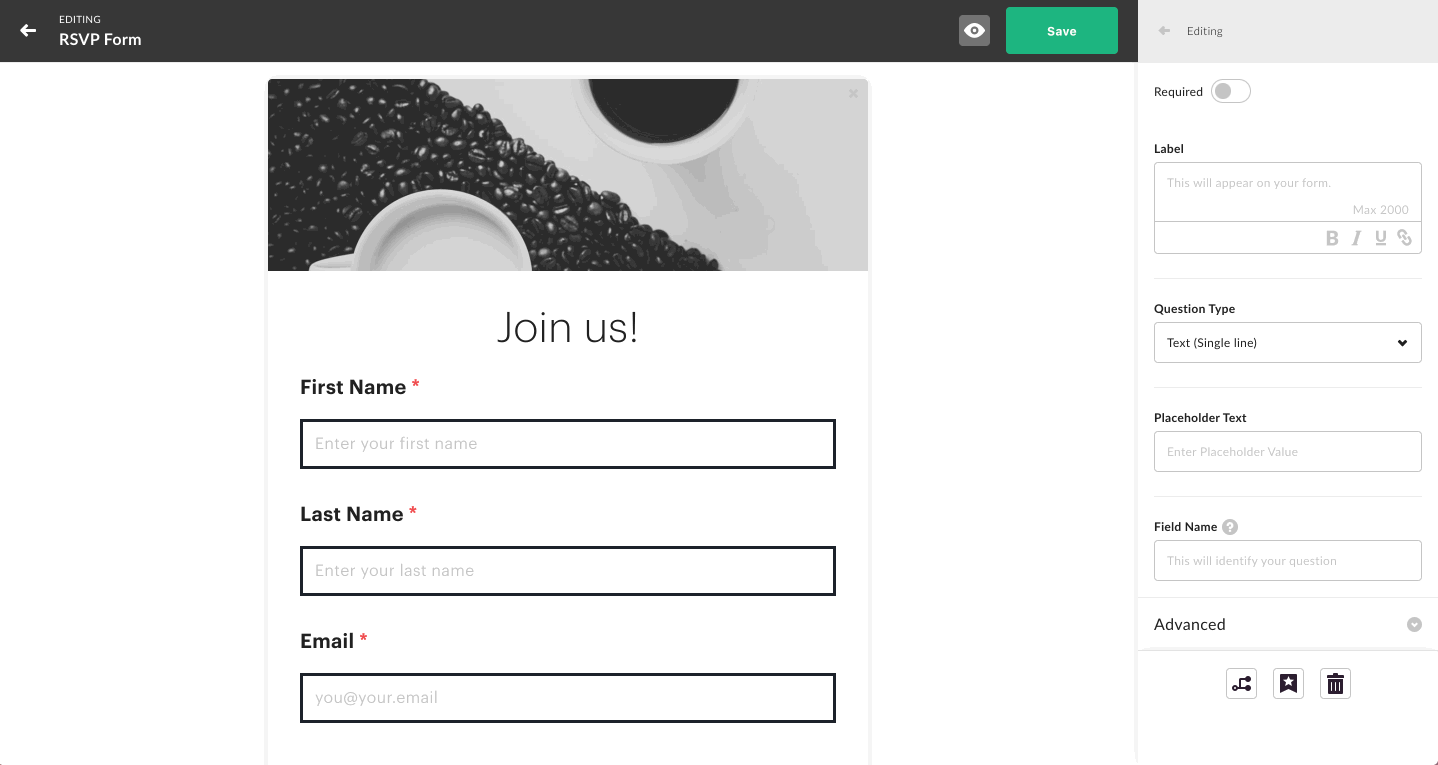The height and width of the screenshot is (765, 1438).
Task: Click the back arrow in the Editing panel
Action: coord(1164,31)
